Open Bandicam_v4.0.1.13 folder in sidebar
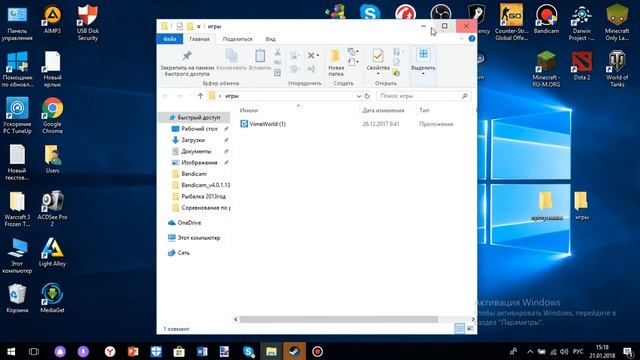The width and height of the screenshot is (640, 360). click(x=201, y=185)
